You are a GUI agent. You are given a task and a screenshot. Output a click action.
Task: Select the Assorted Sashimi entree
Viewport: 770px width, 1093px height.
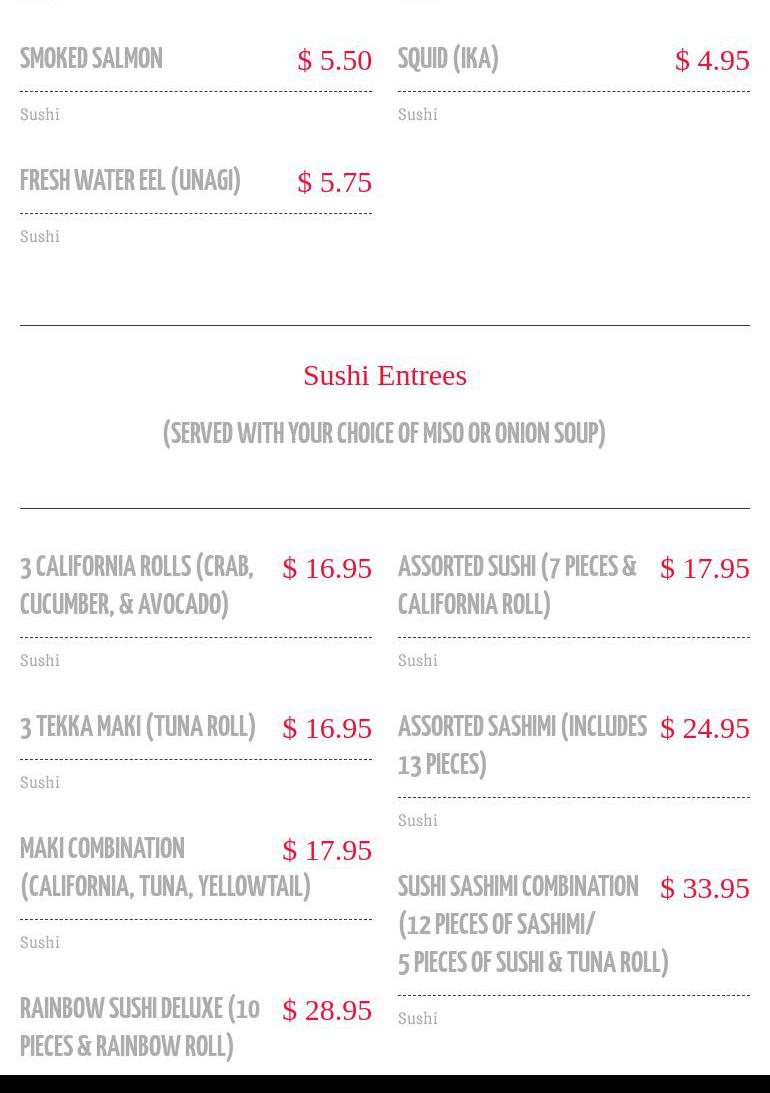click(522, 746)
